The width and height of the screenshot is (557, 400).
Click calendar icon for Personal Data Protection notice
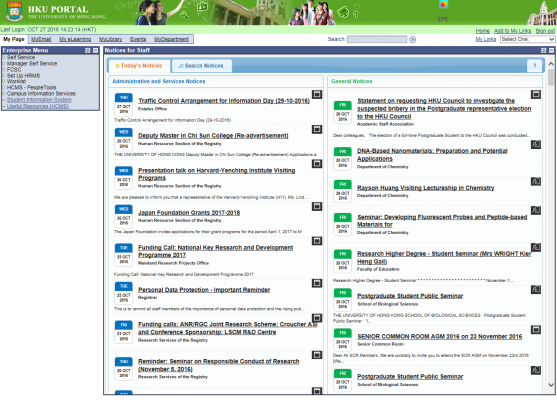[317, 283]
